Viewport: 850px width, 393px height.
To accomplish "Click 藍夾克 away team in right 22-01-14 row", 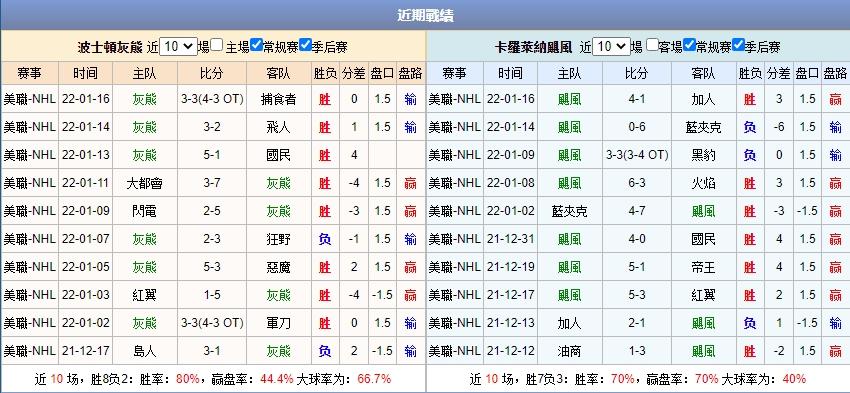I will [x=704, y=127].
